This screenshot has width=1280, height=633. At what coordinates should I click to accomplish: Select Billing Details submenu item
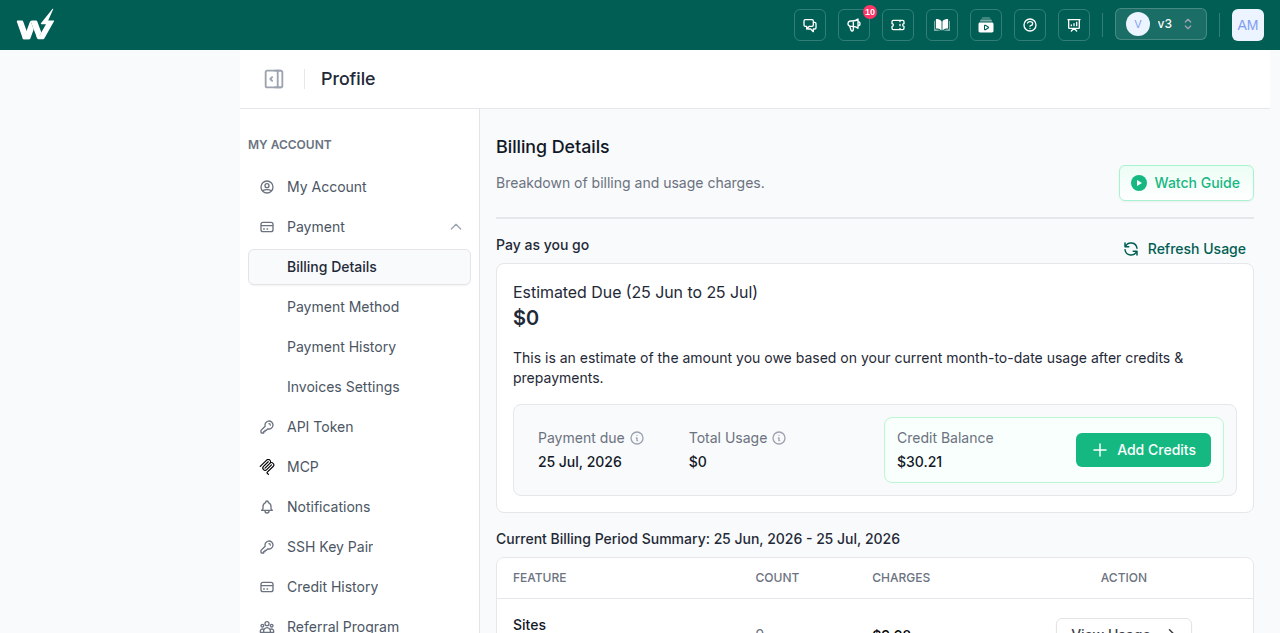(359, 267)
